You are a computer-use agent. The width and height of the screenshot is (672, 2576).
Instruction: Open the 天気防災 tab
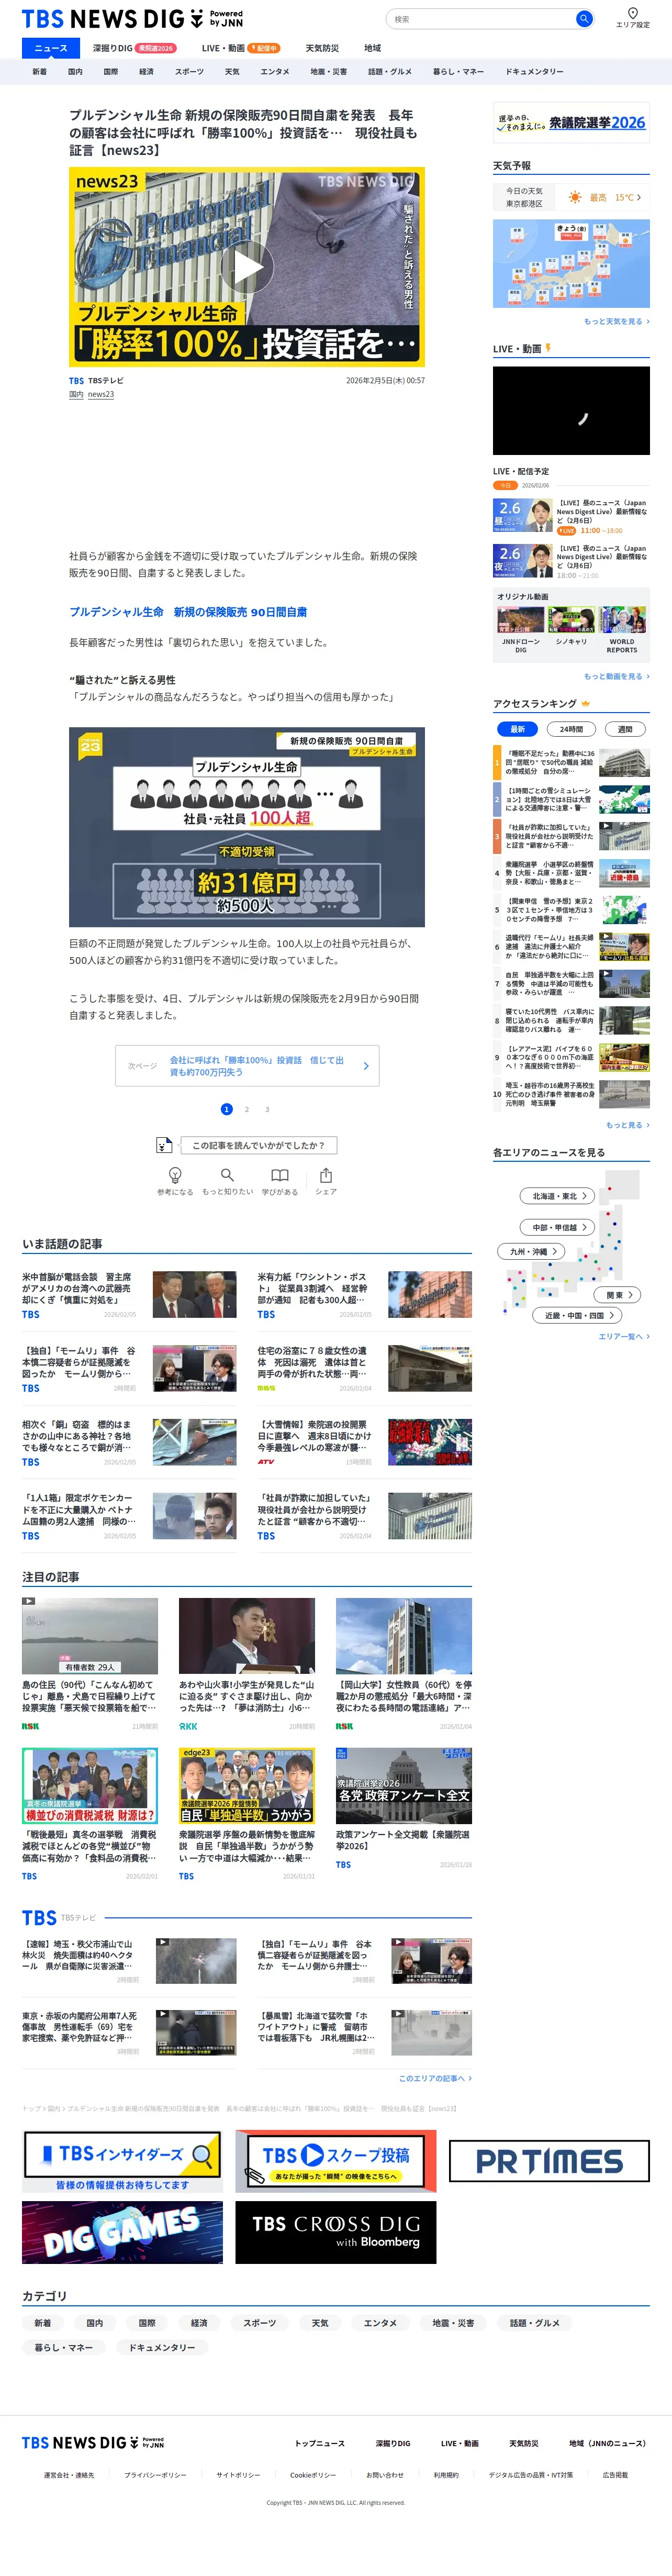click(322, 48)
